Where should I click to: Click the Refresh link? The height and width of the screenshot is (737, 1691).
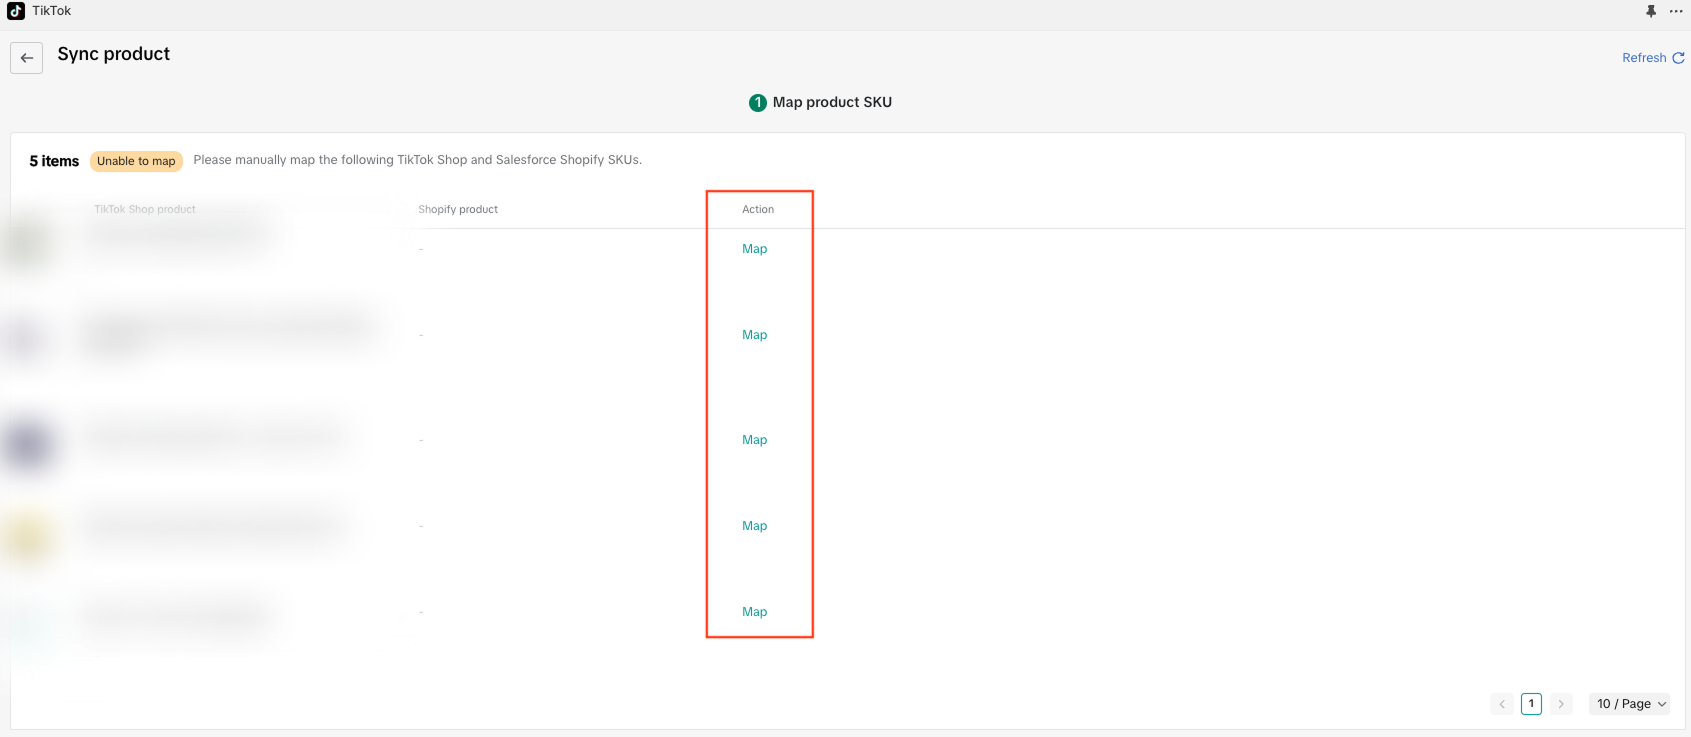[1644, 58]
